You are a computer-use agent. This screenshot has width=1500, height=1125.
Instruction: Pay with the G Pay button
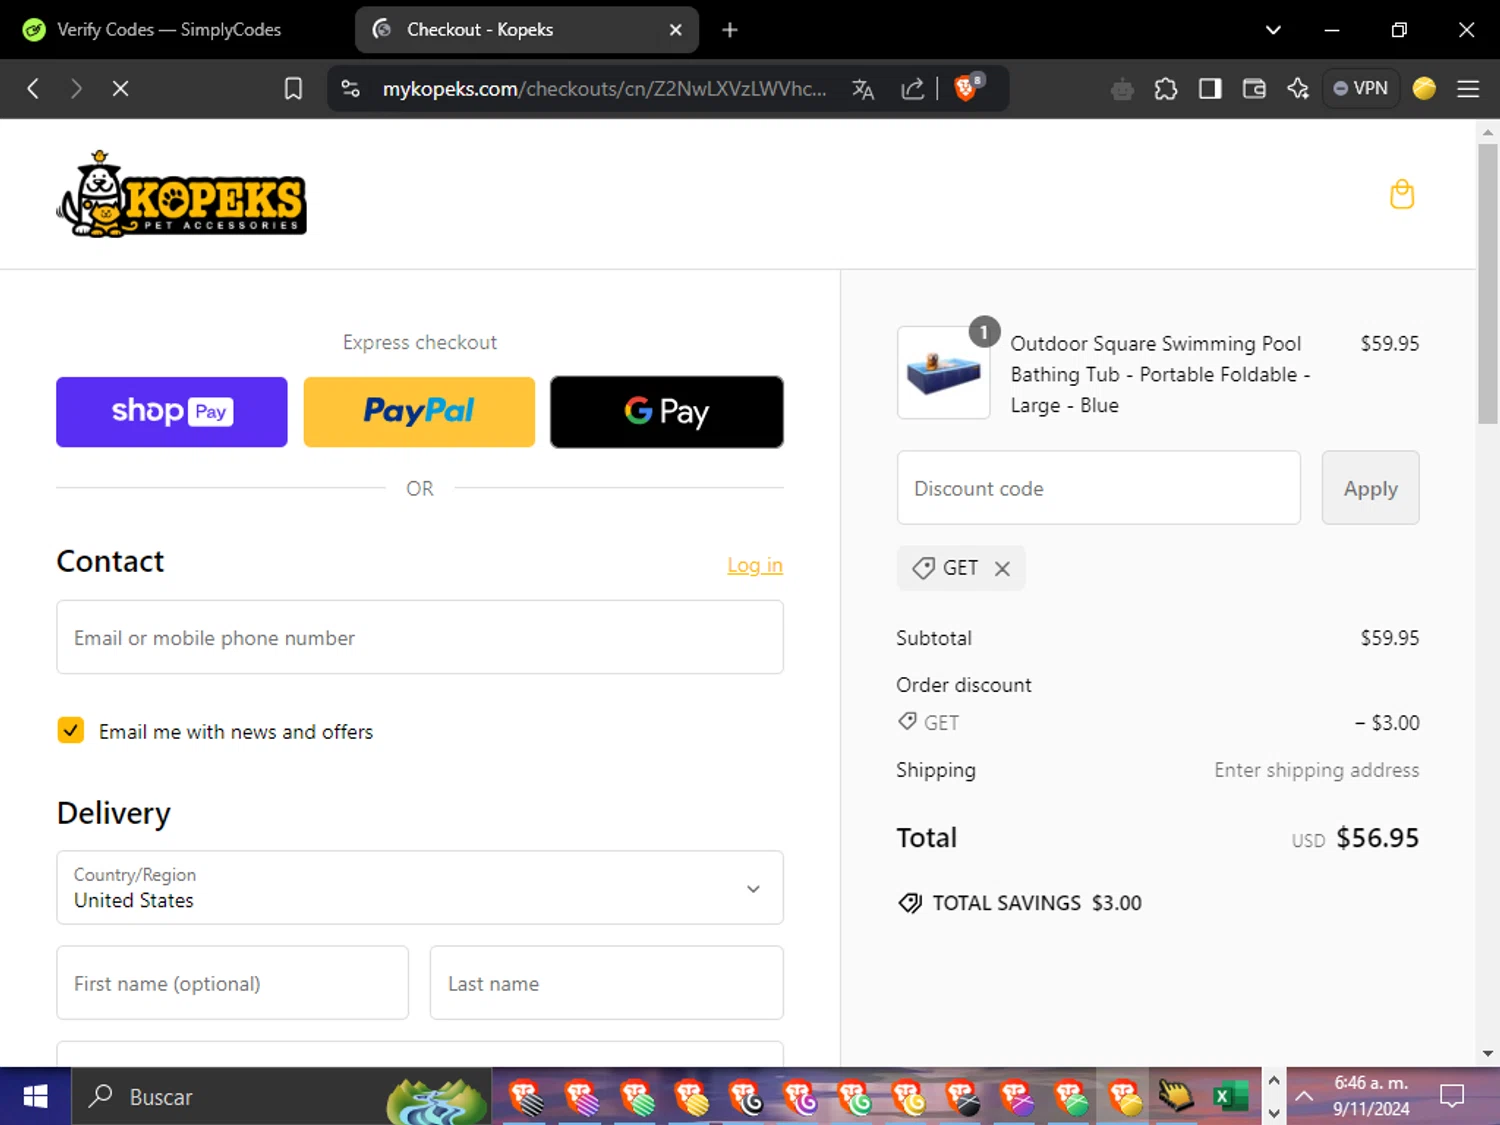click(667, 412)
